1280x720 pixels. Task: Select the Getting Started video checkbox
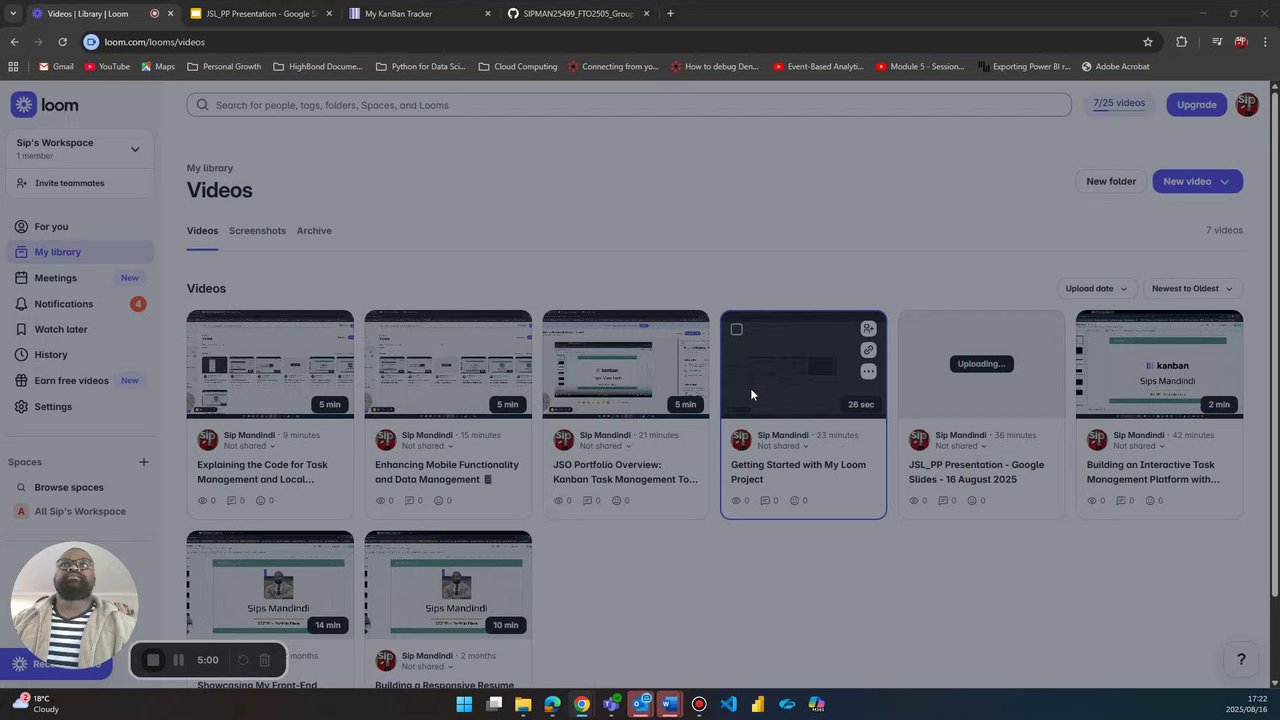[736, 329]
